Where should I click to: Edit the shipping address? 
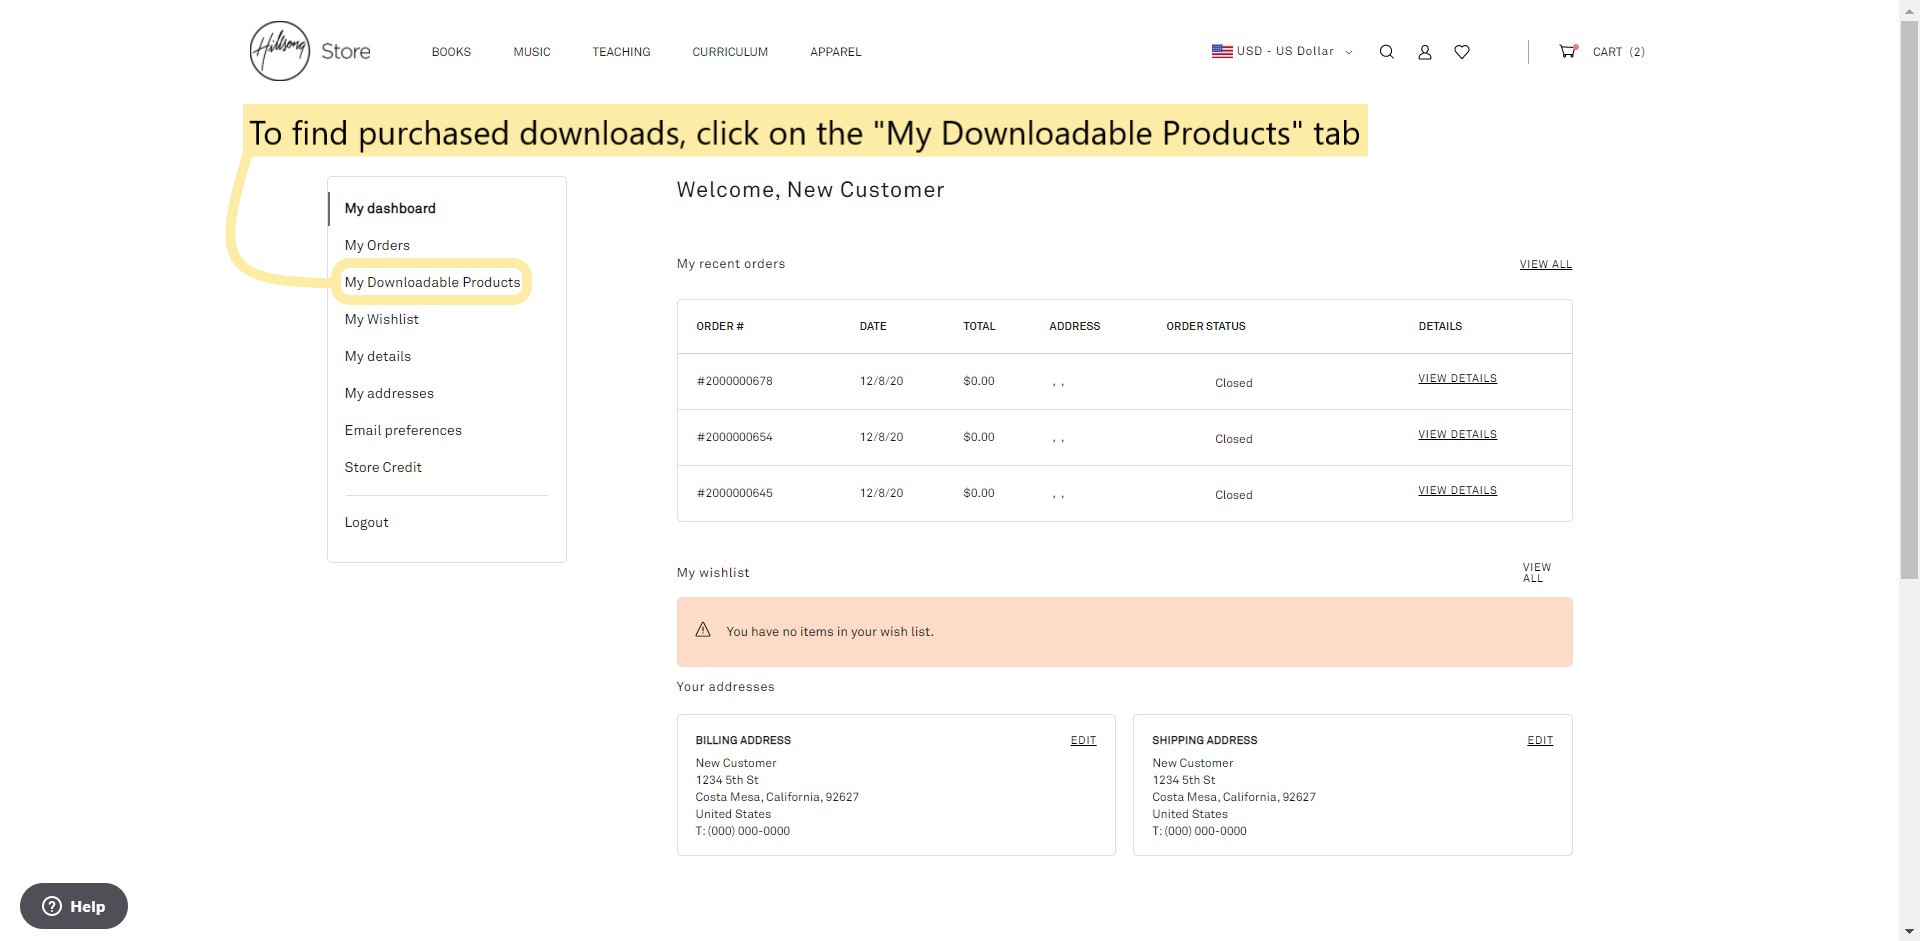coord(1539,740)
